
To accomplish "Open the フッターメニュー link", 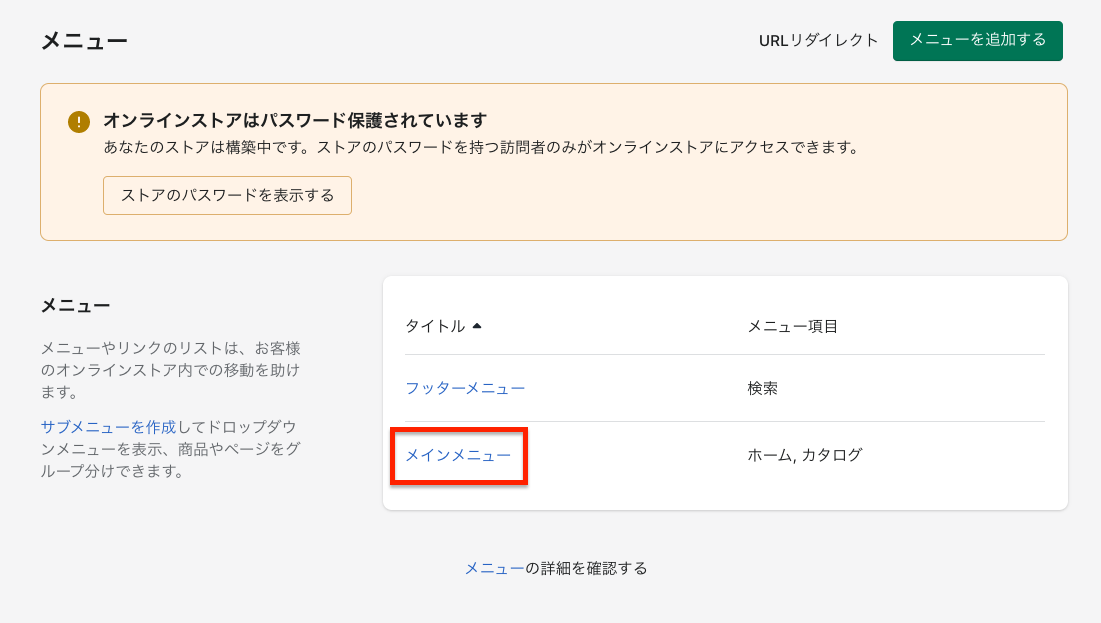I will click(x=465, y=388).
